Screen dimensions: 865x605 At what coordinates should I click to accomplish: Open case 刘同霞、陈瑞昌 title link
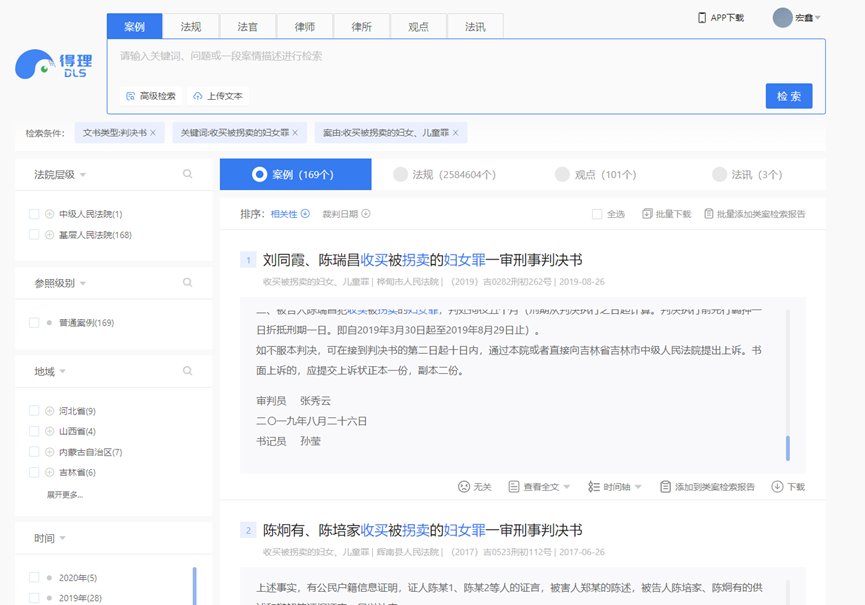423,260
